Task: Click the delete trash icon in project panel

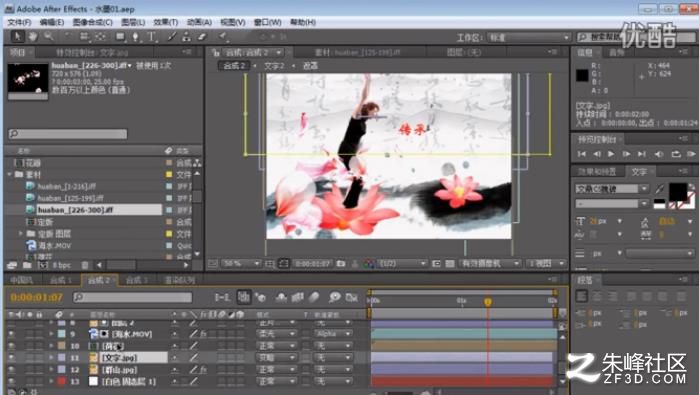Action: pyautogui.click(x=85, y=265)
